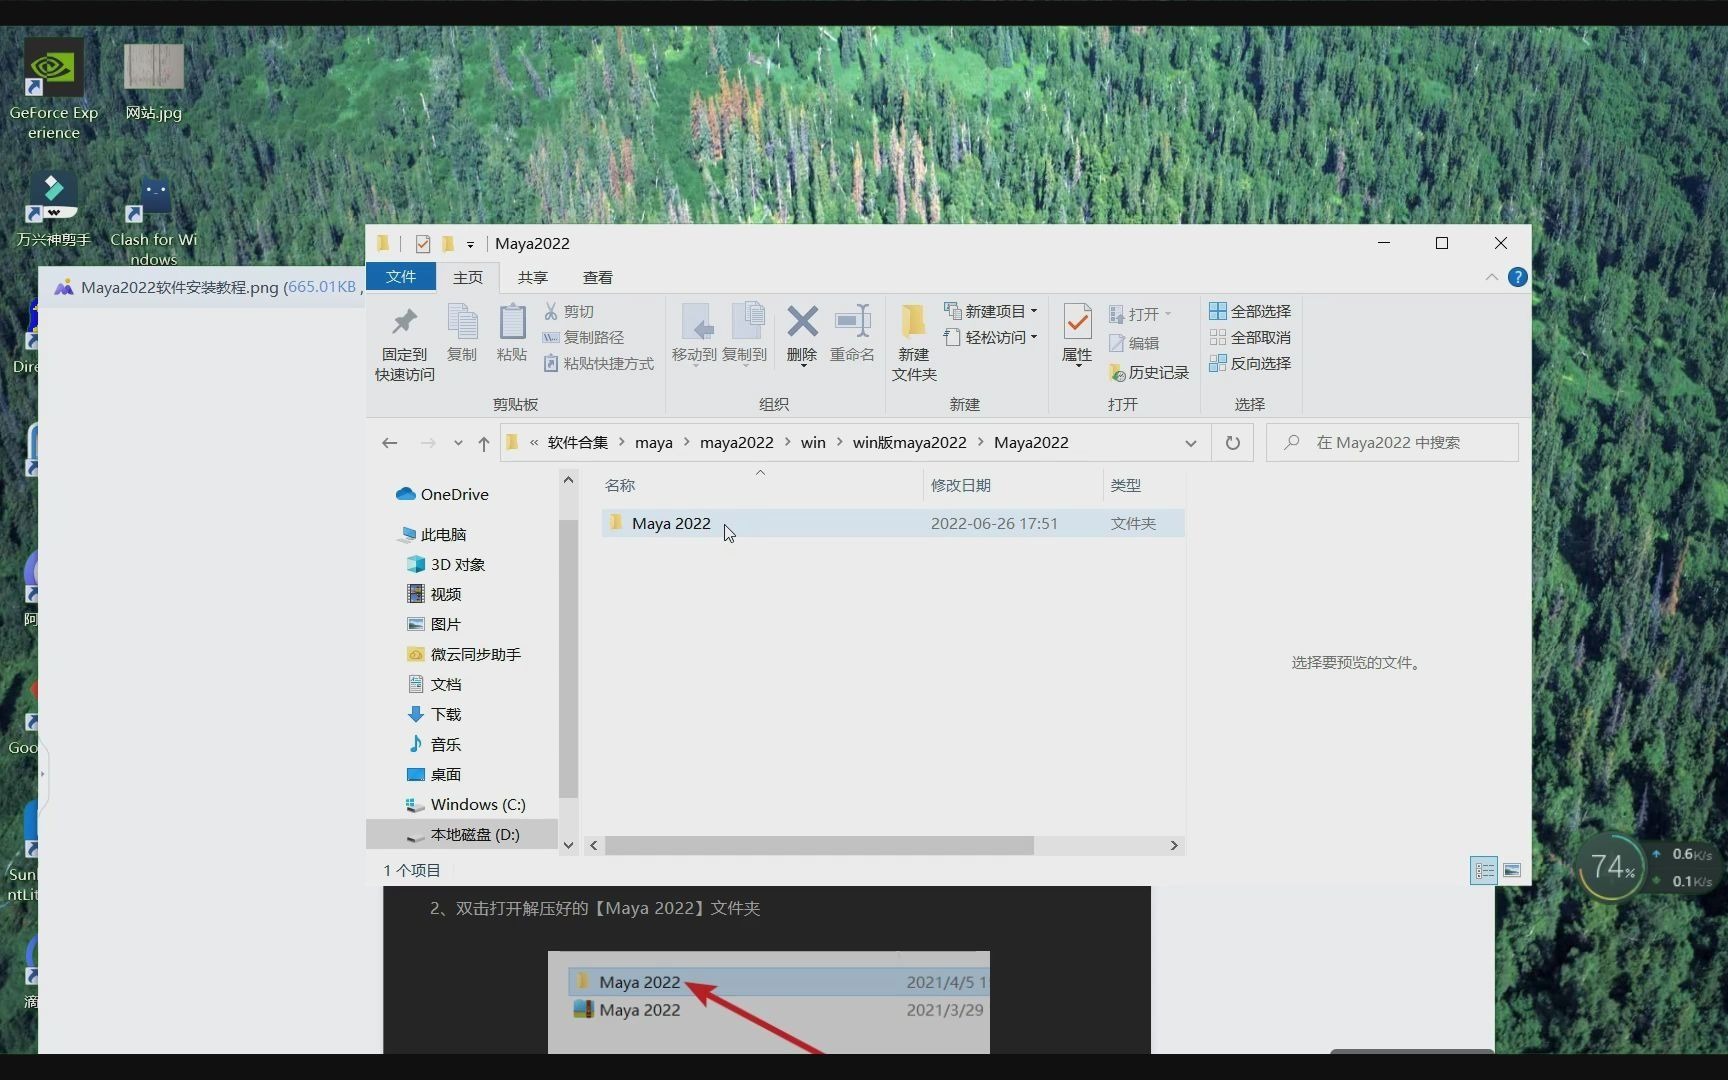Viewport: 1728px width, 1080px height.
Task: Open the 文件 file menu tab
Action: [x=401, y=277]
